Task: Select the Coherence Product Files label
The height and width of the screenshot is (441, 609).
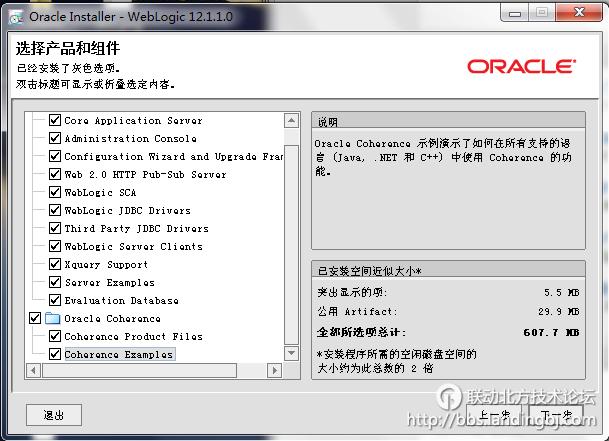Action: tap(133, 336)
